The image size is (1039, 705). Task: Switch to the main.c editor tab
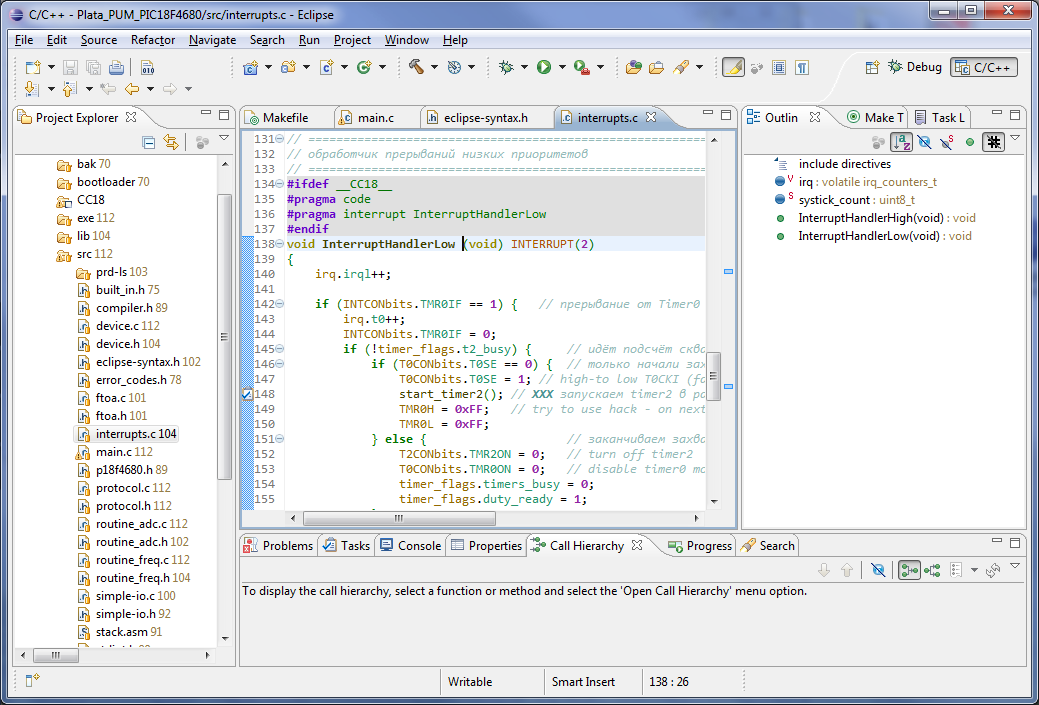point(375,117)
